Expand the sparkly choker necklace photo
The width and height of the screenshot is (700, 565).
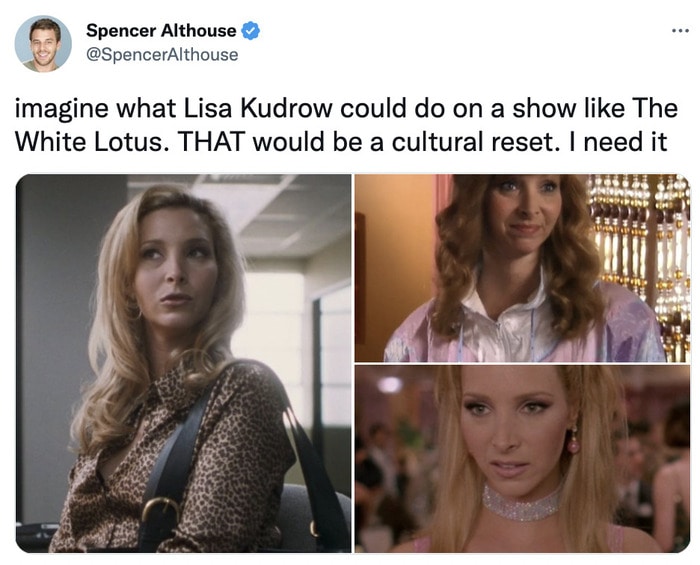pos(522,459)
